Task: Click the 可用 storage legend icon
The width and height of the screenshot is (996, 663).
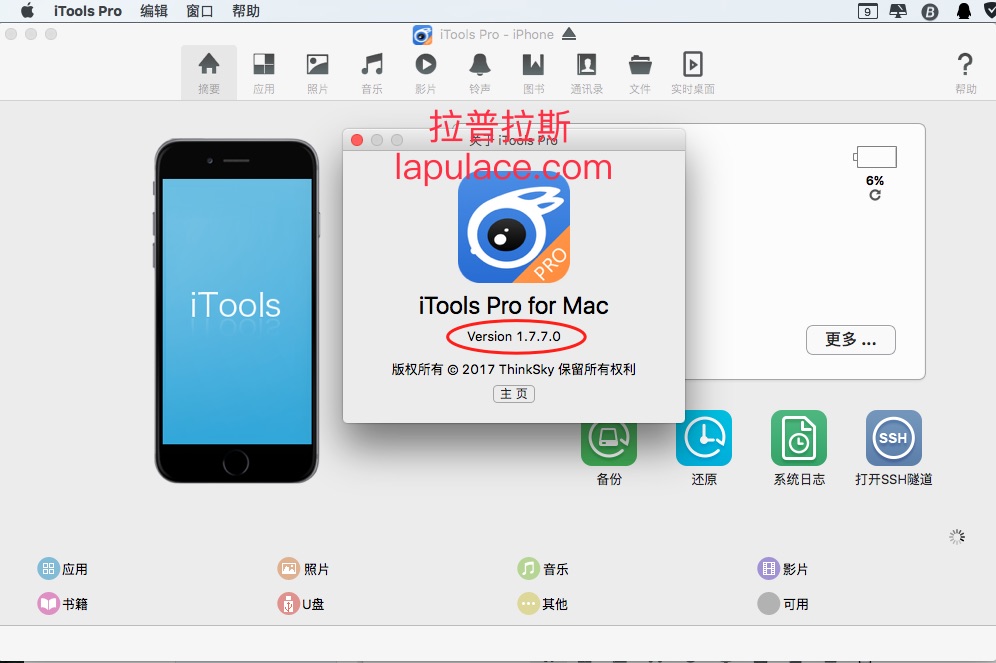Action: click(769, 603)
